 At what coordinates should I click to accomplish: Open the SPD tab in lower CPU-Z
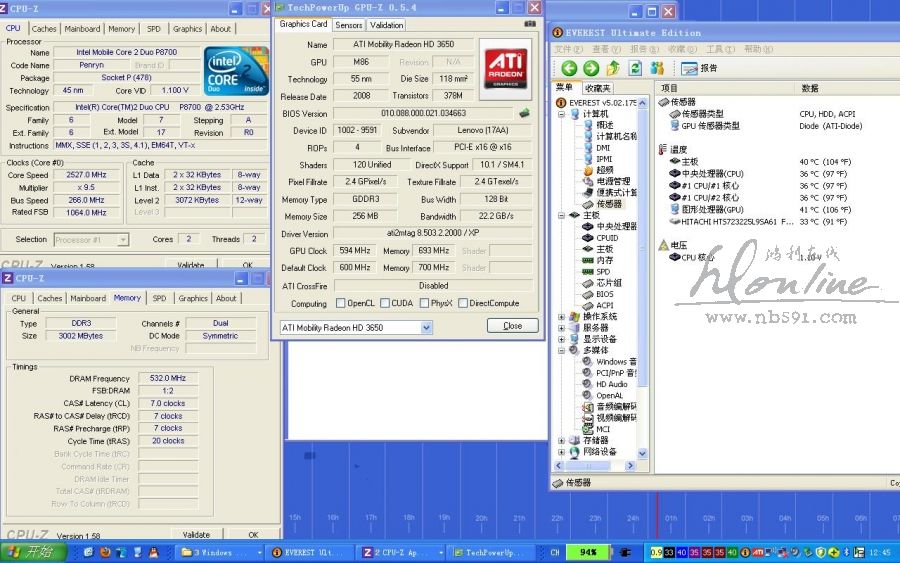click(159, 298)
